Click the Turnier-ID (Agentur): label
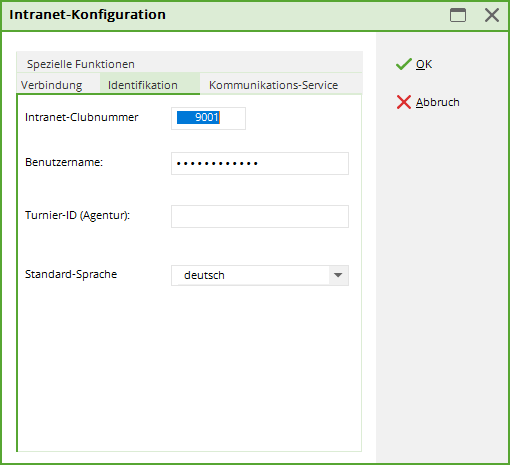 77,215
